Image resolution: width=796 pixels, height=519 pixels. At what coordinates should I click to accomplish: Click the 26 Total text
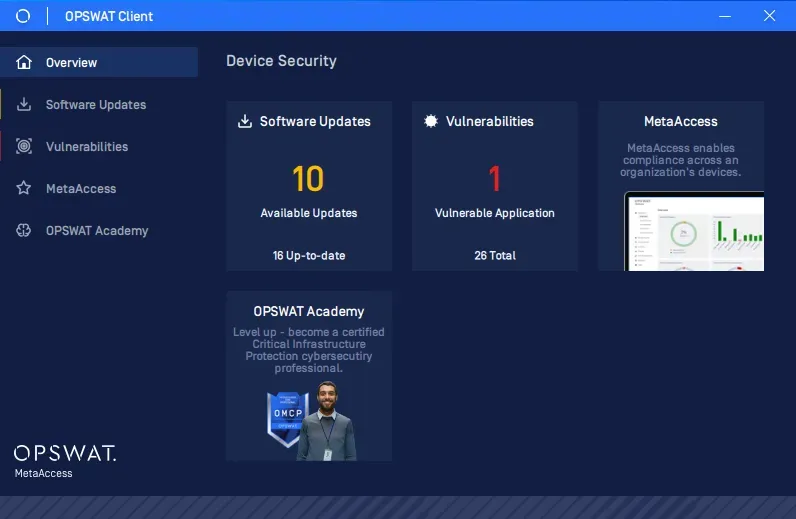[x=495, y=255]
